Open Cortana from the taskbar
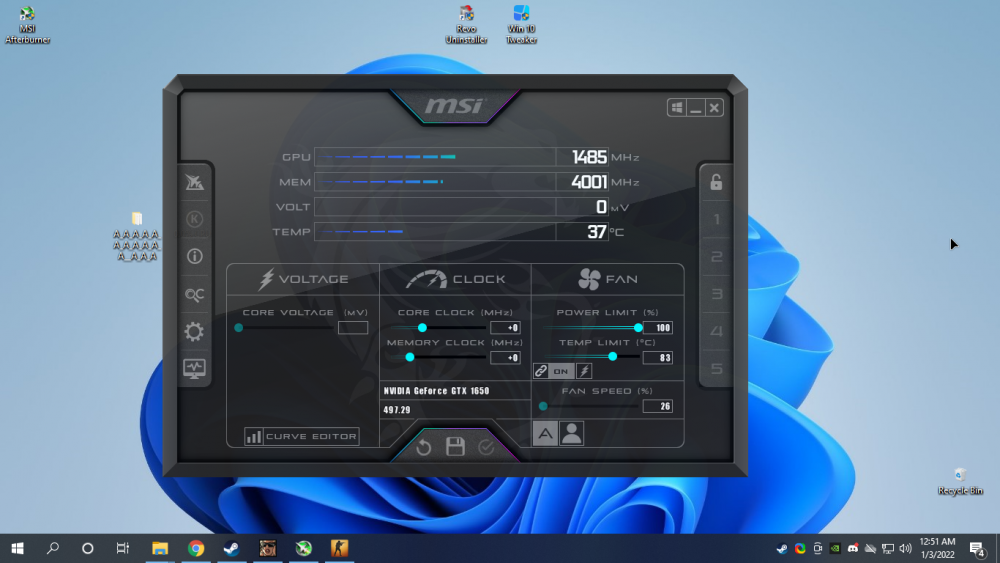Viewport: 1000px width, 563px height. [87, 548]
